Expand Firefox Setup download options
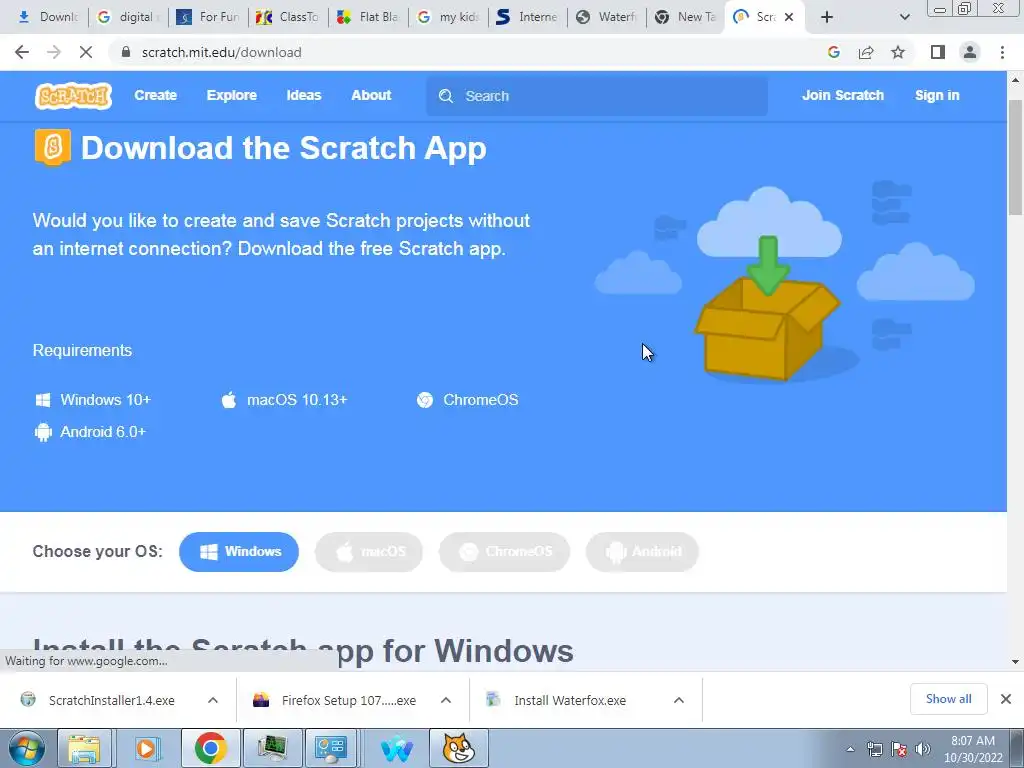1024x768 pixels. (446, 700)
